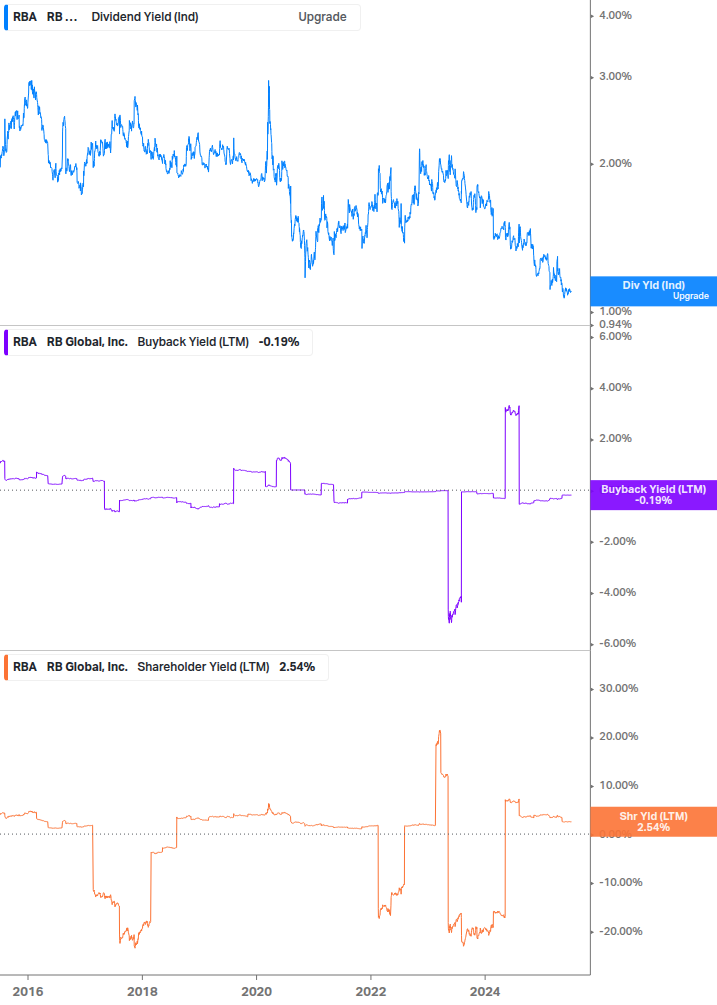Click the RBA ticker in Dividend Yield legend
The width and height of the screenshot is (717, 1005).
tap(25, 17)
